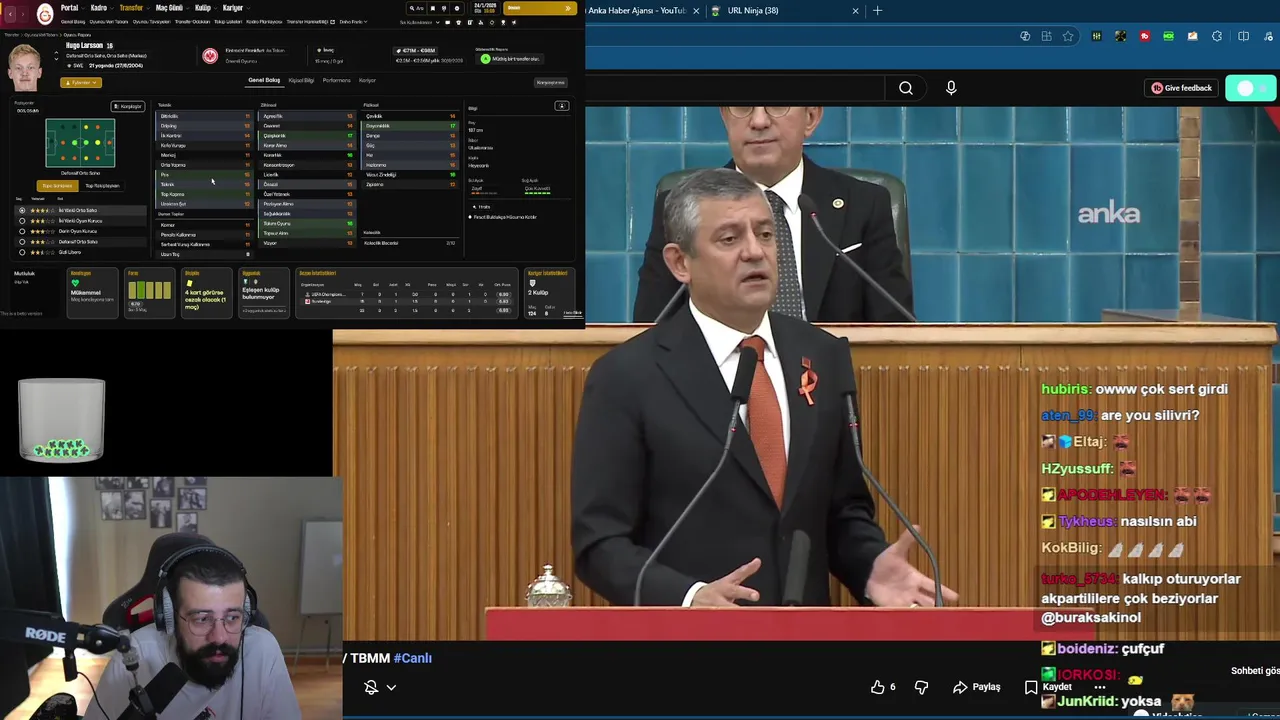Go back with game navigation left arrow
The height and width of the screenshot is (720, 1280).
[x=10, y=14]
